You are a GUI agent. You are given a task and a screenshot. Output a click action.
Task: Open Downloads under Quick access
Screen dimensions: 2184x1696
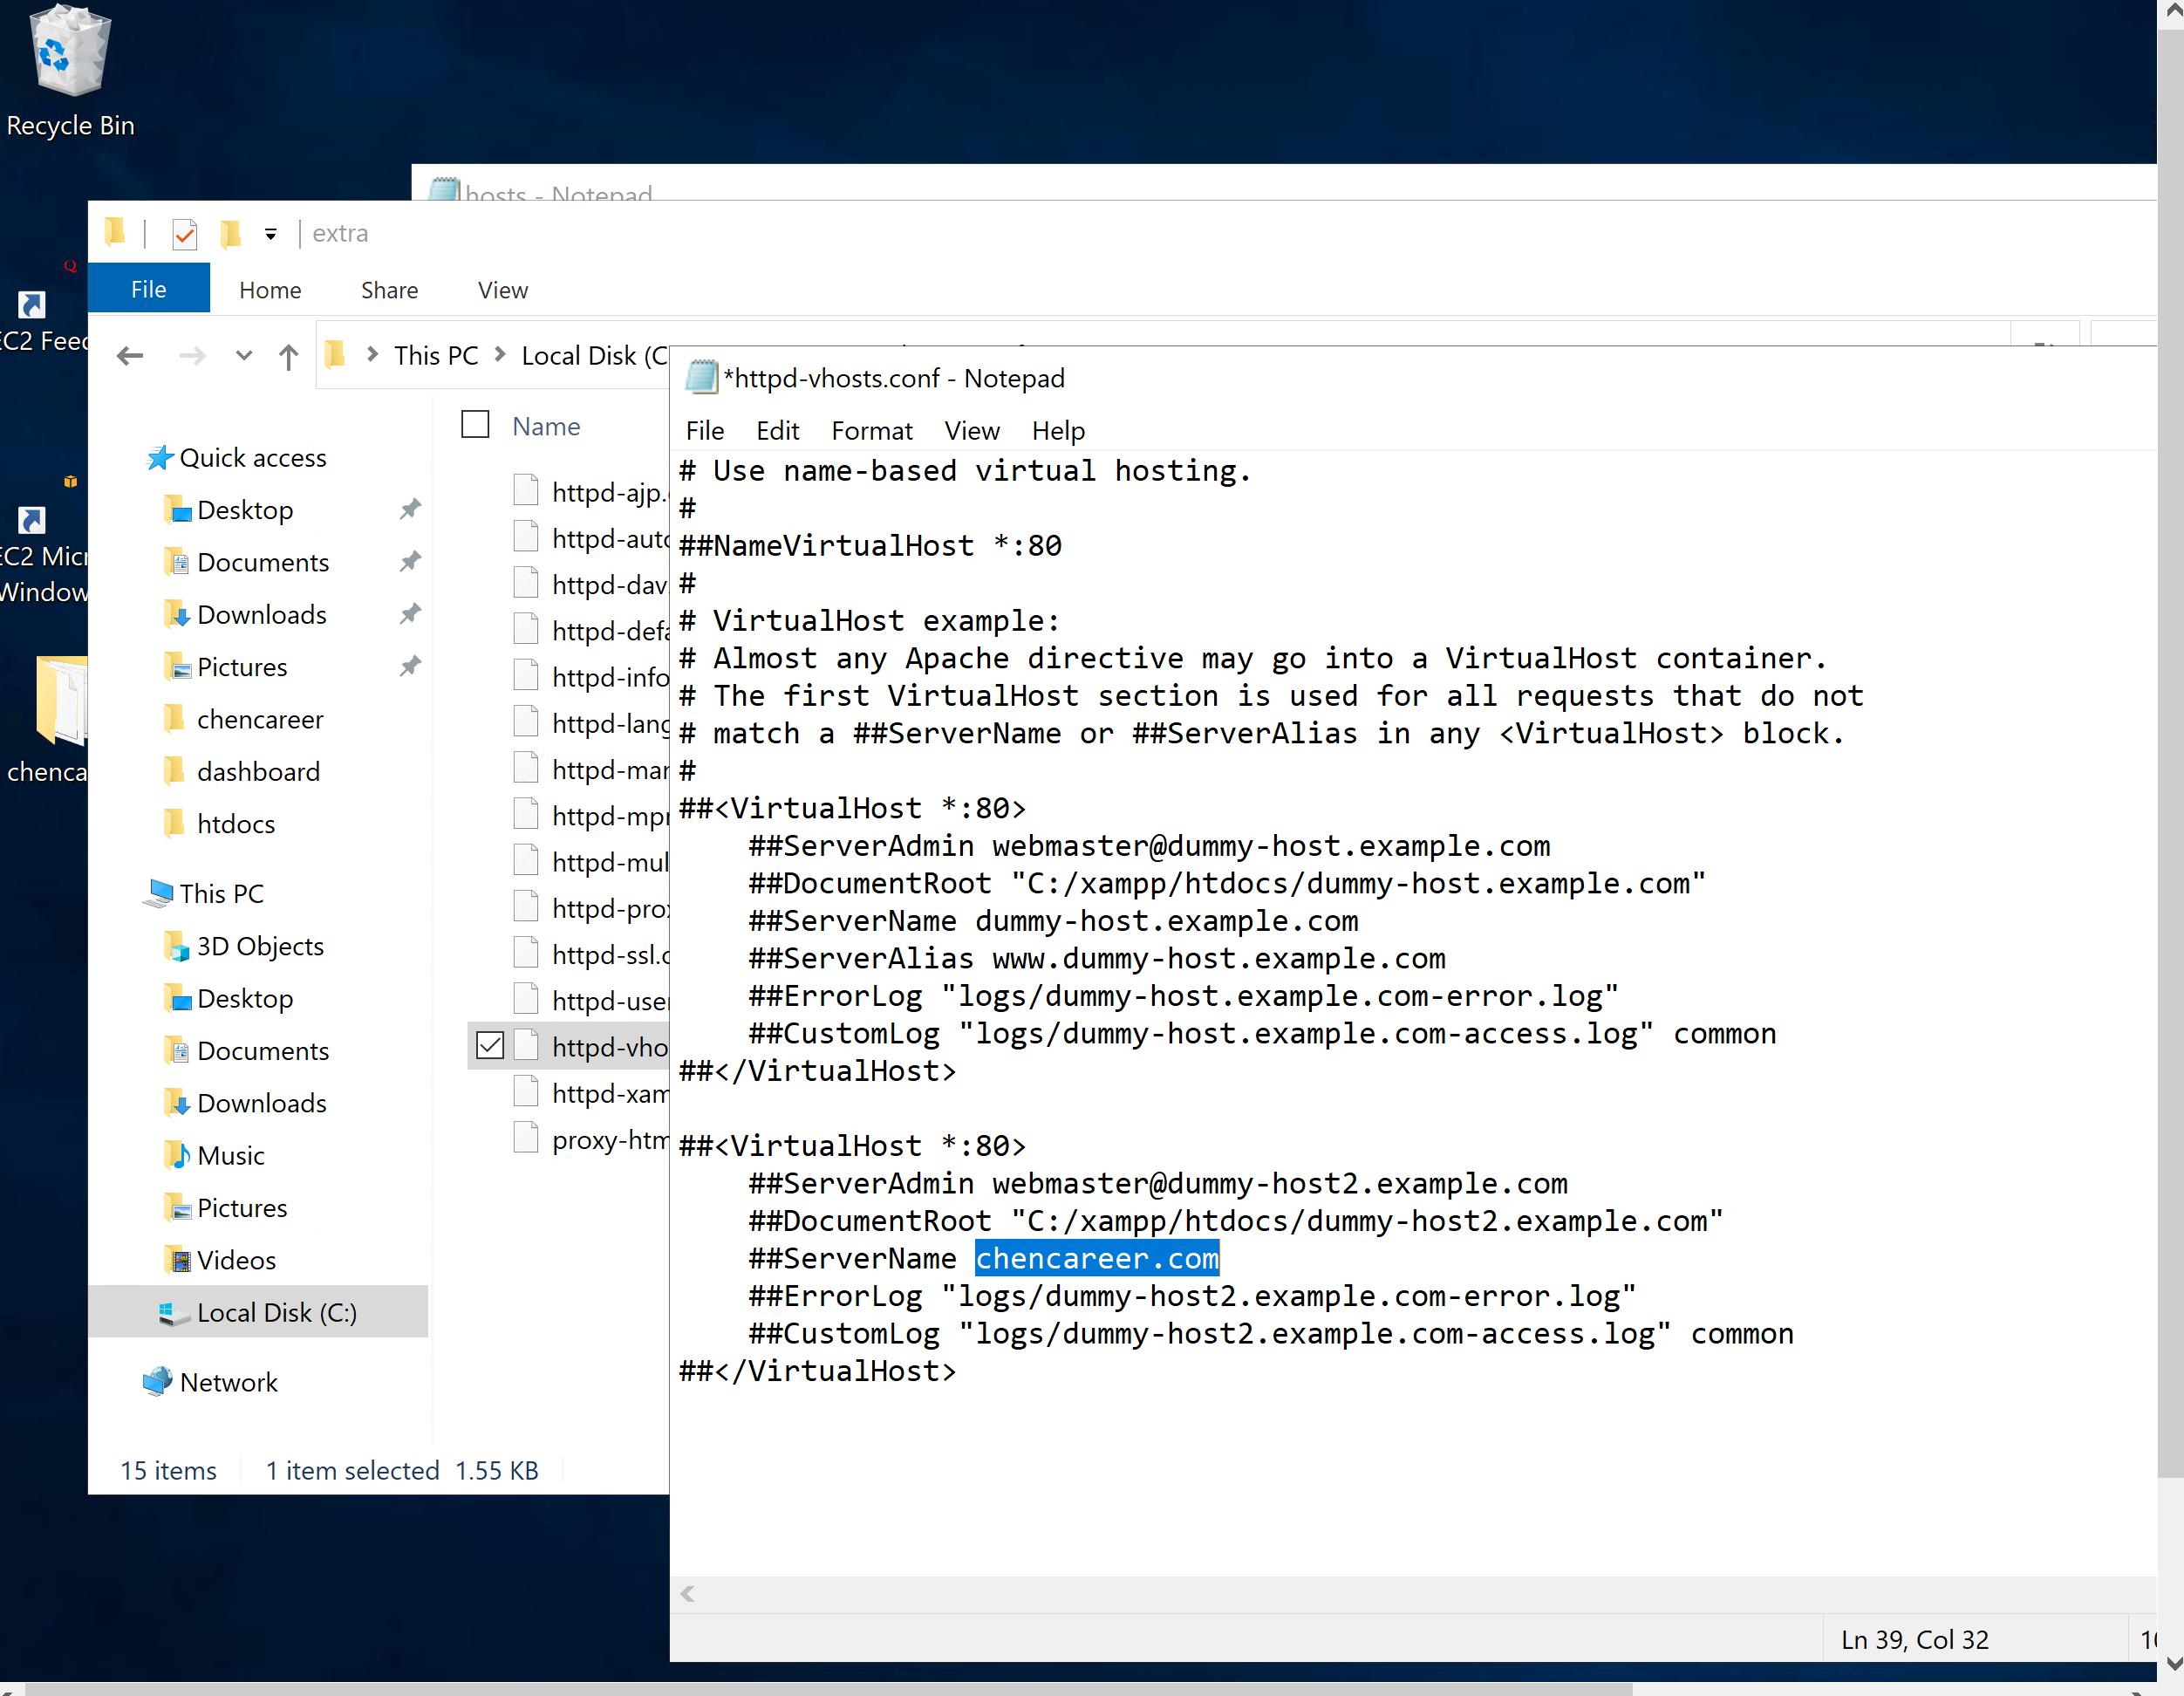[262, 614]
